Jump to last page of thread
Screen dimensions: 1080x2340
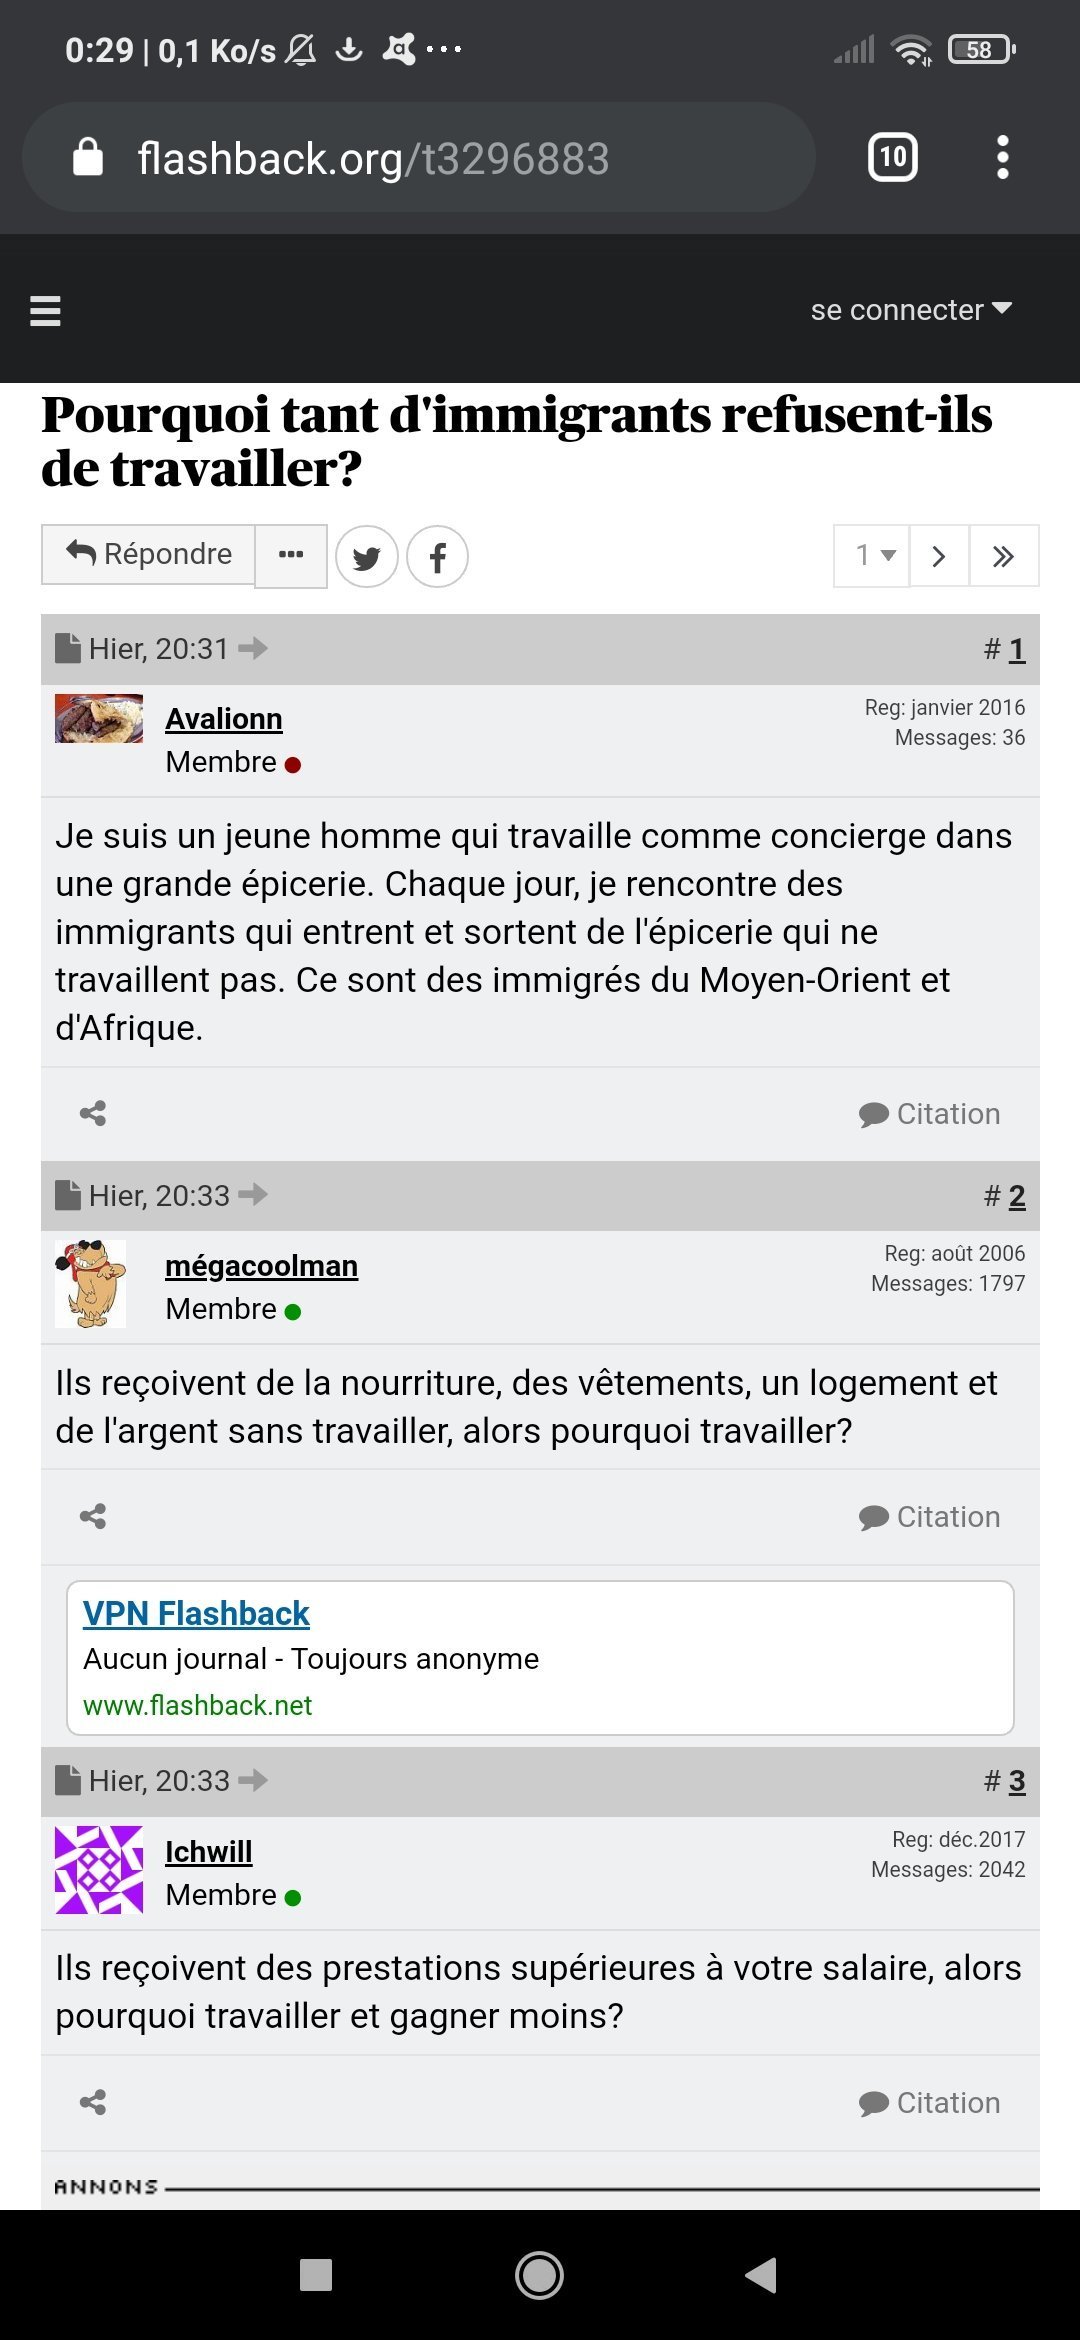(x=1003, y=556)
